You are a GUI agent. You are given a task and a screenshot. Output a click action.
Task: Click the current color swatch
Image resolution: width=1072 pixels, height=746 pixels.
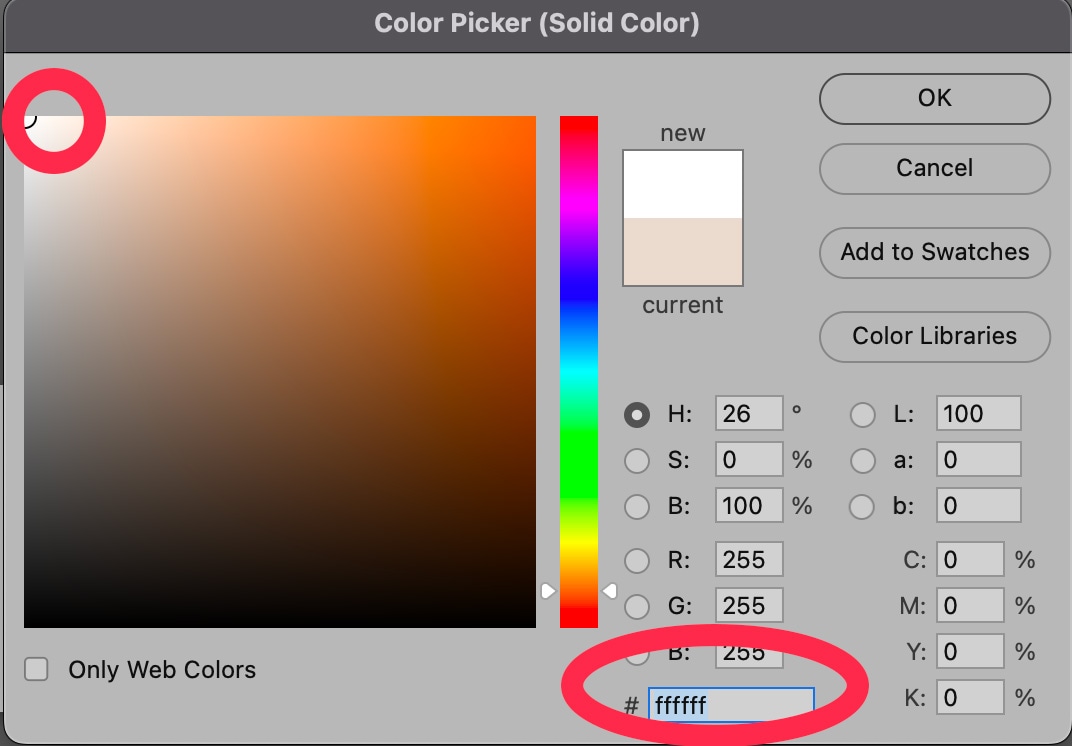coord(683,252)
